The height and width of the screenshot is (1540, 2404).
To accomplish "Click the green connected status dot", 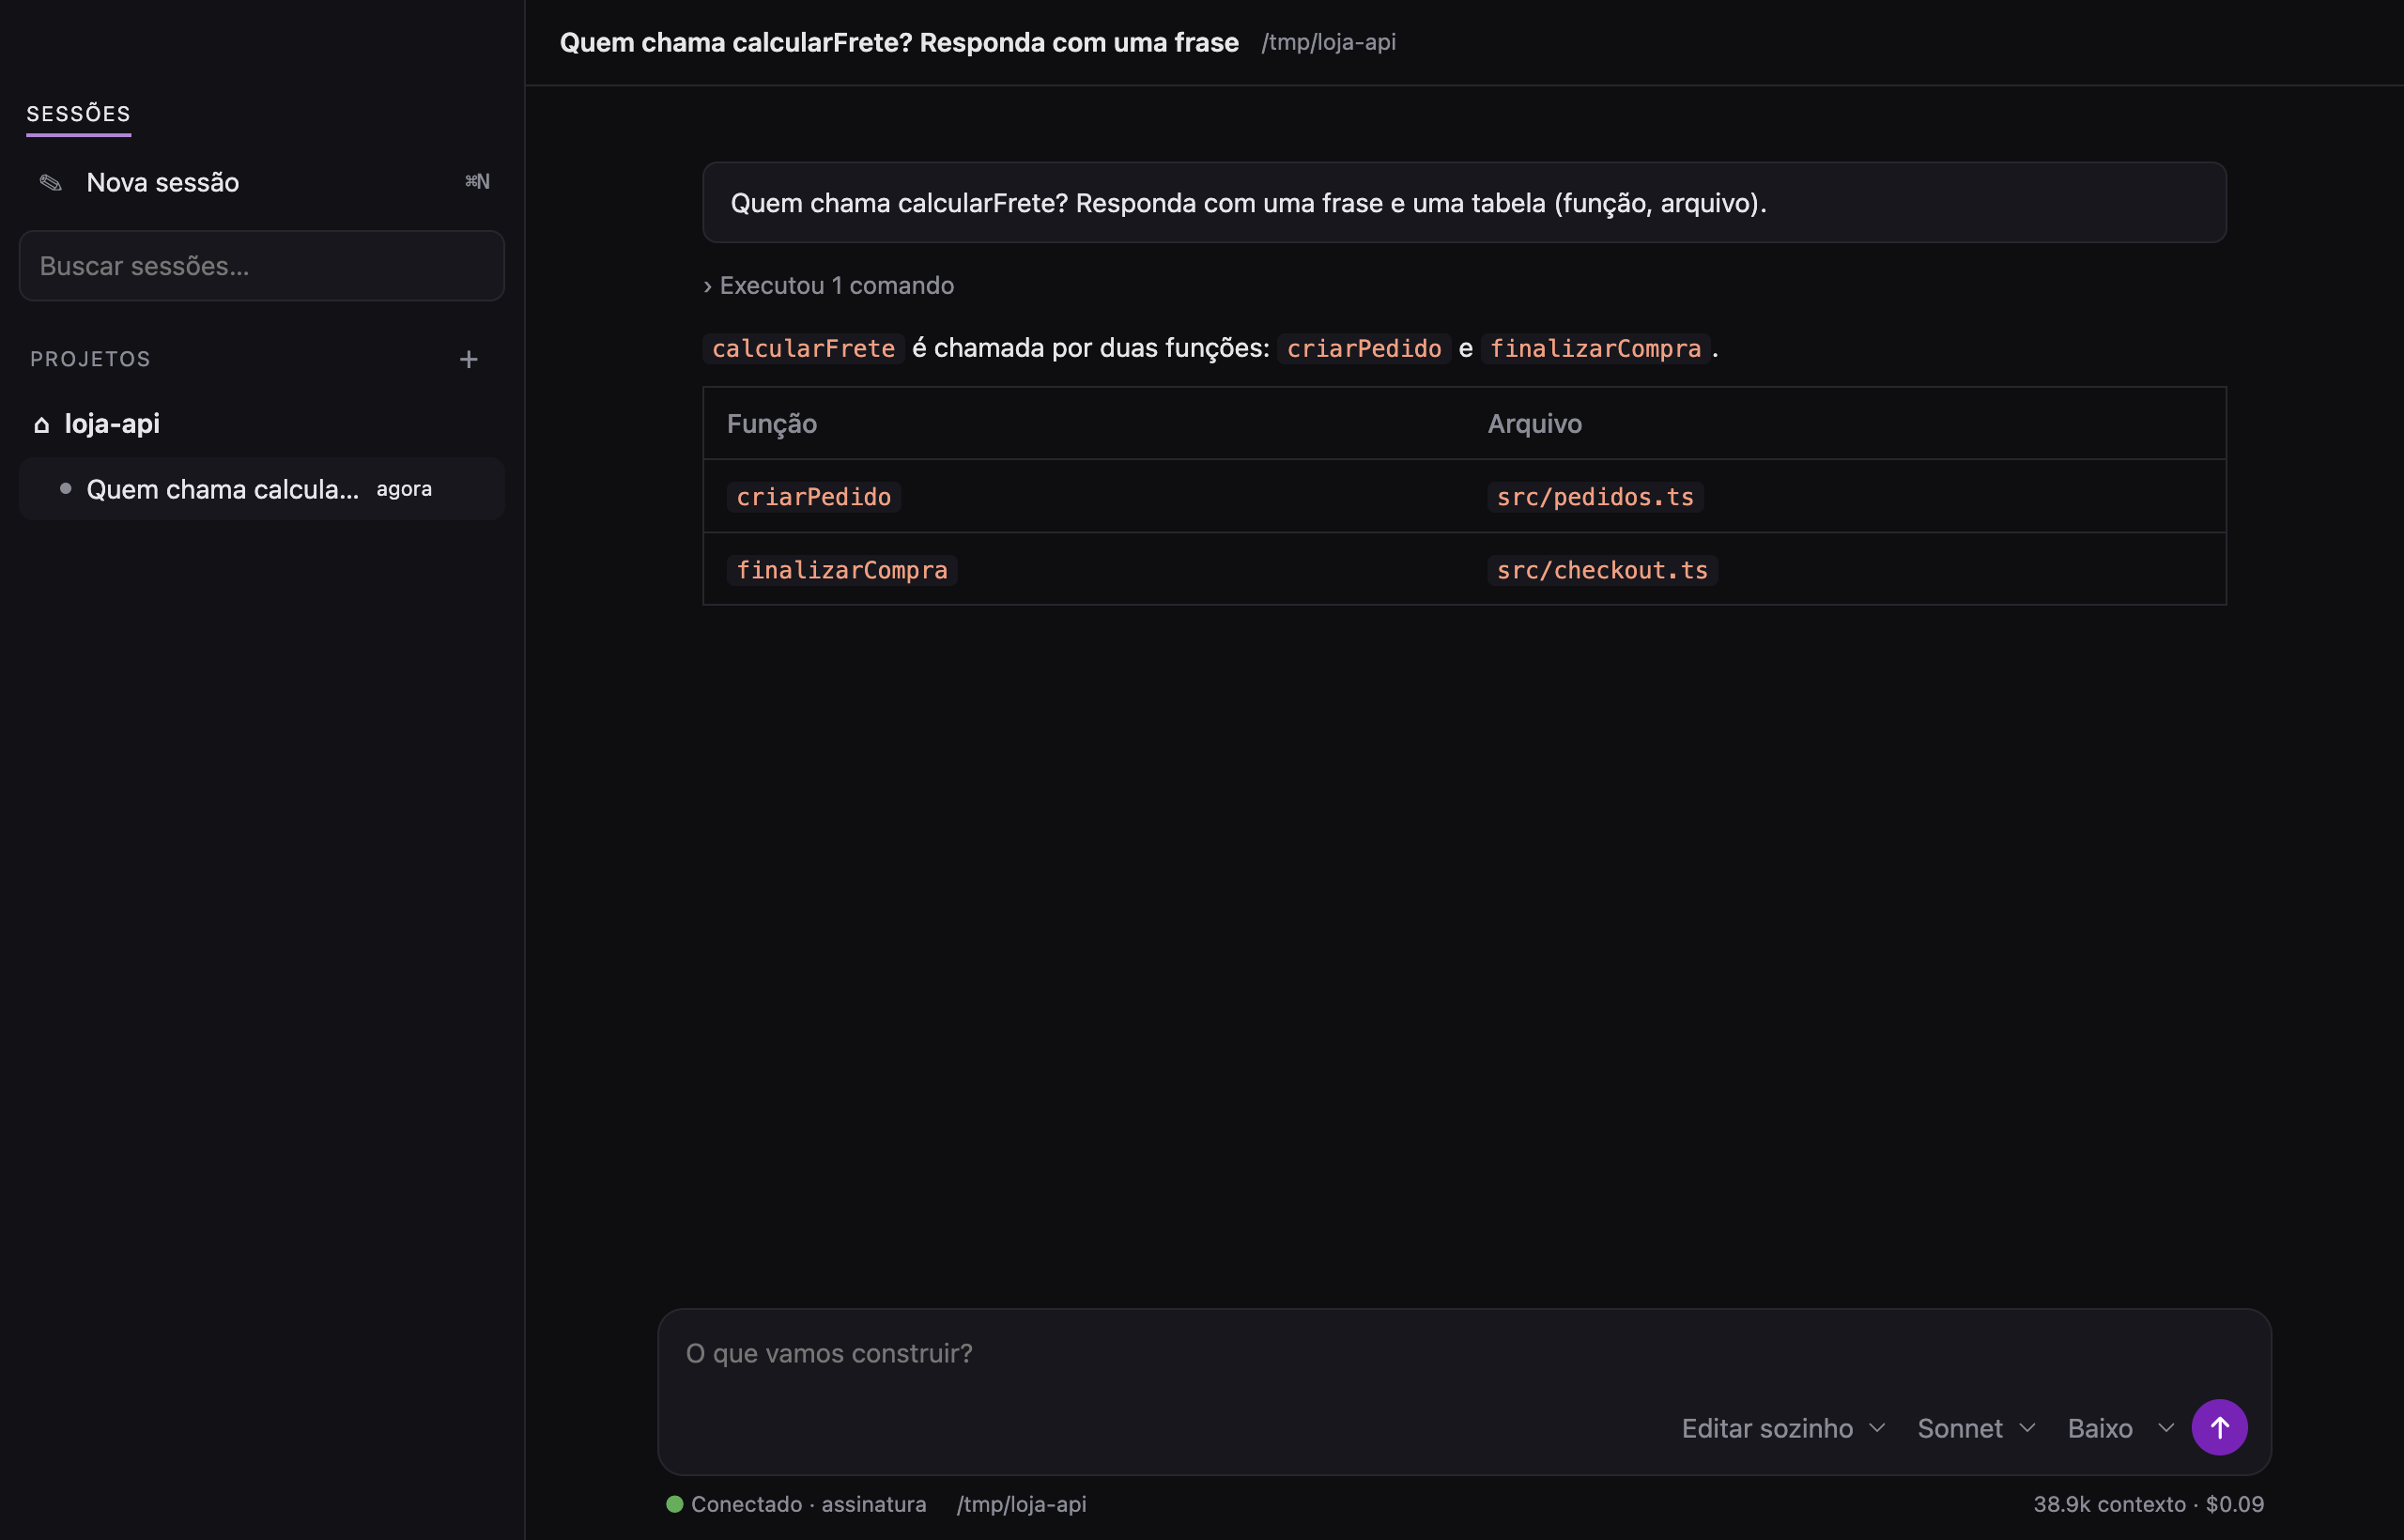I will pos(674,1504).
